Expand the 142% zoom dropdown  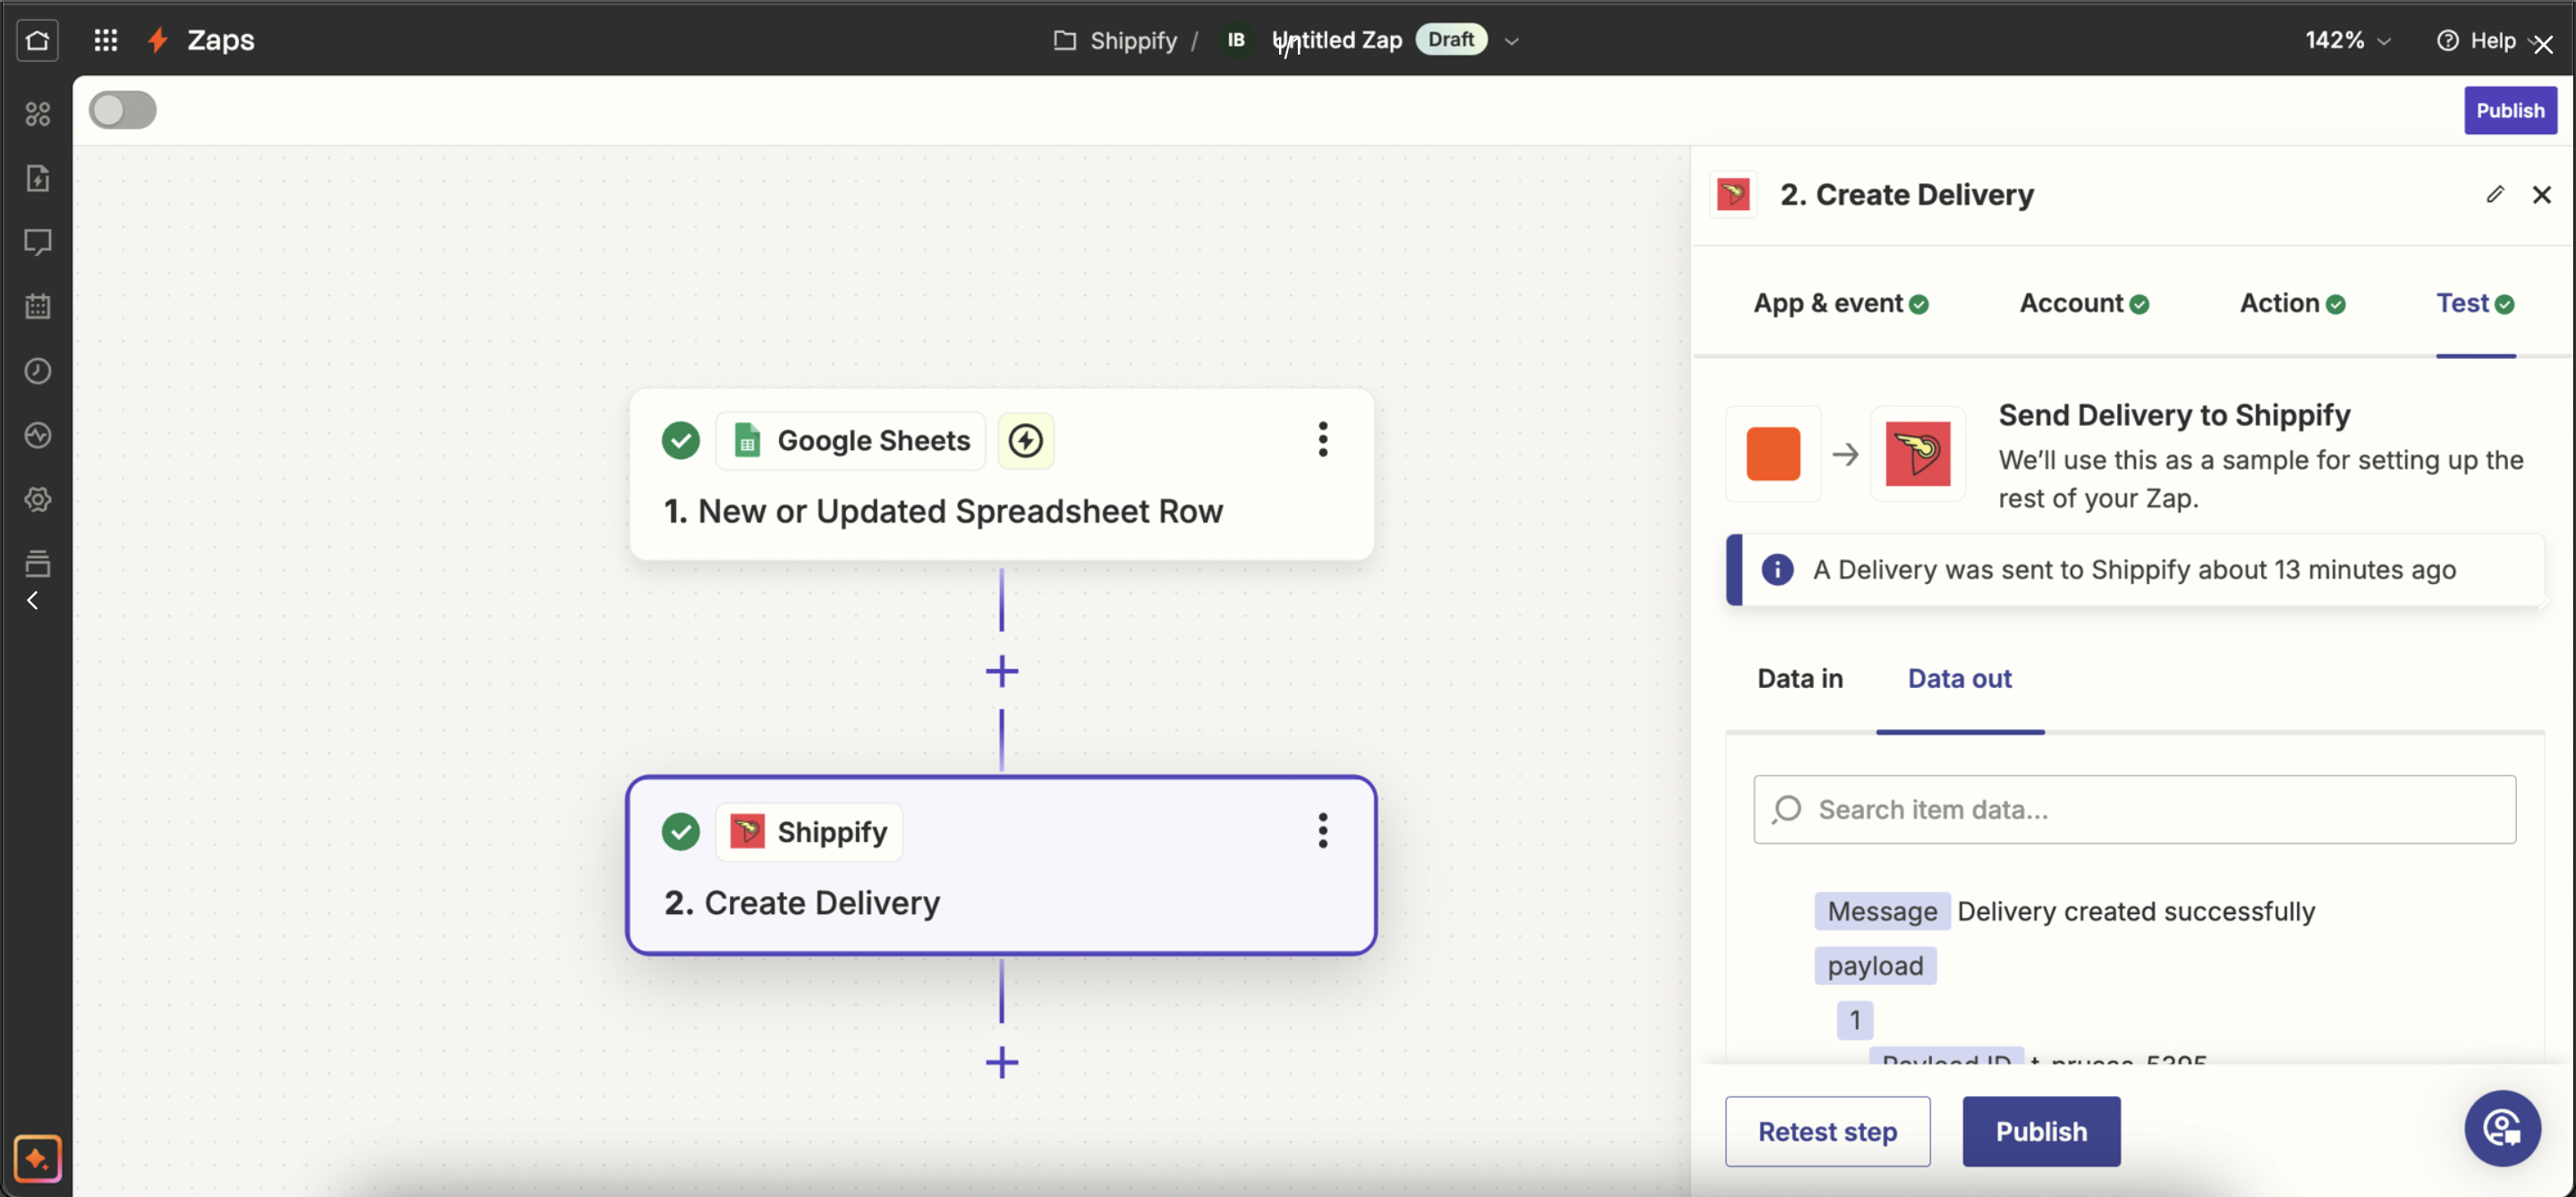(2347, 40)
